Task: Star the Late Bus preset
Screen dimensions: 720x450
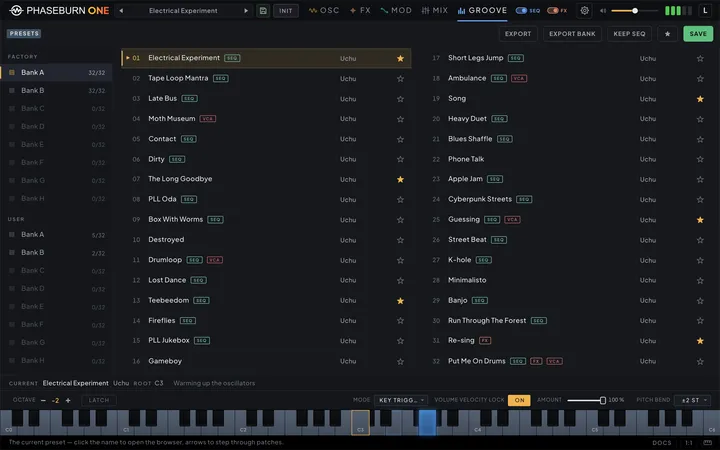Action: tap(400, 99)
